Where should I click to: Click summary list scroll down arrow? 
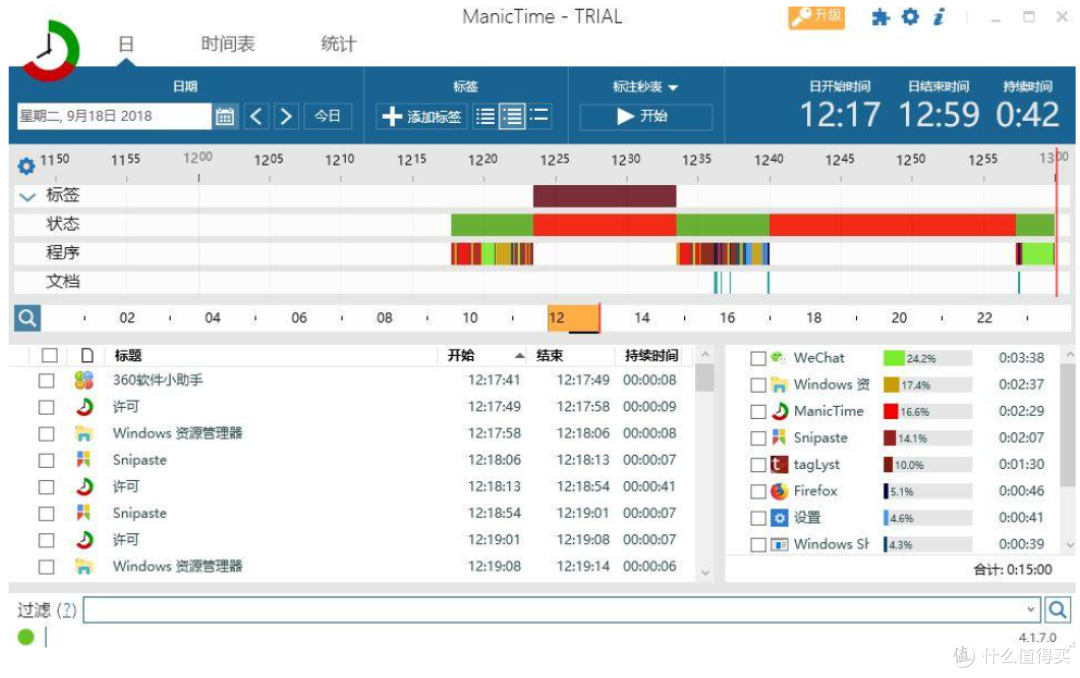(x=1070, y=544)
